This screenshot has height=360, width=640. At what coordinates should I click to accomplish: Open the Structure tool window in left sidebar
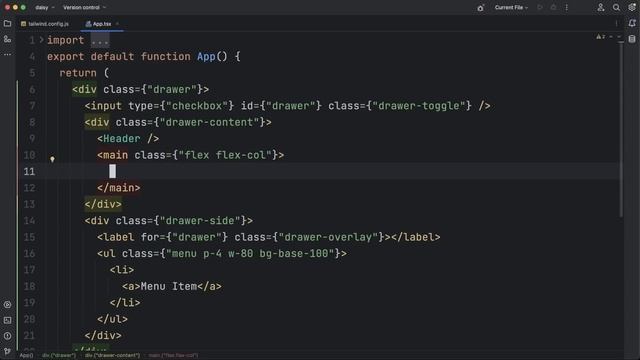[7, 39]
